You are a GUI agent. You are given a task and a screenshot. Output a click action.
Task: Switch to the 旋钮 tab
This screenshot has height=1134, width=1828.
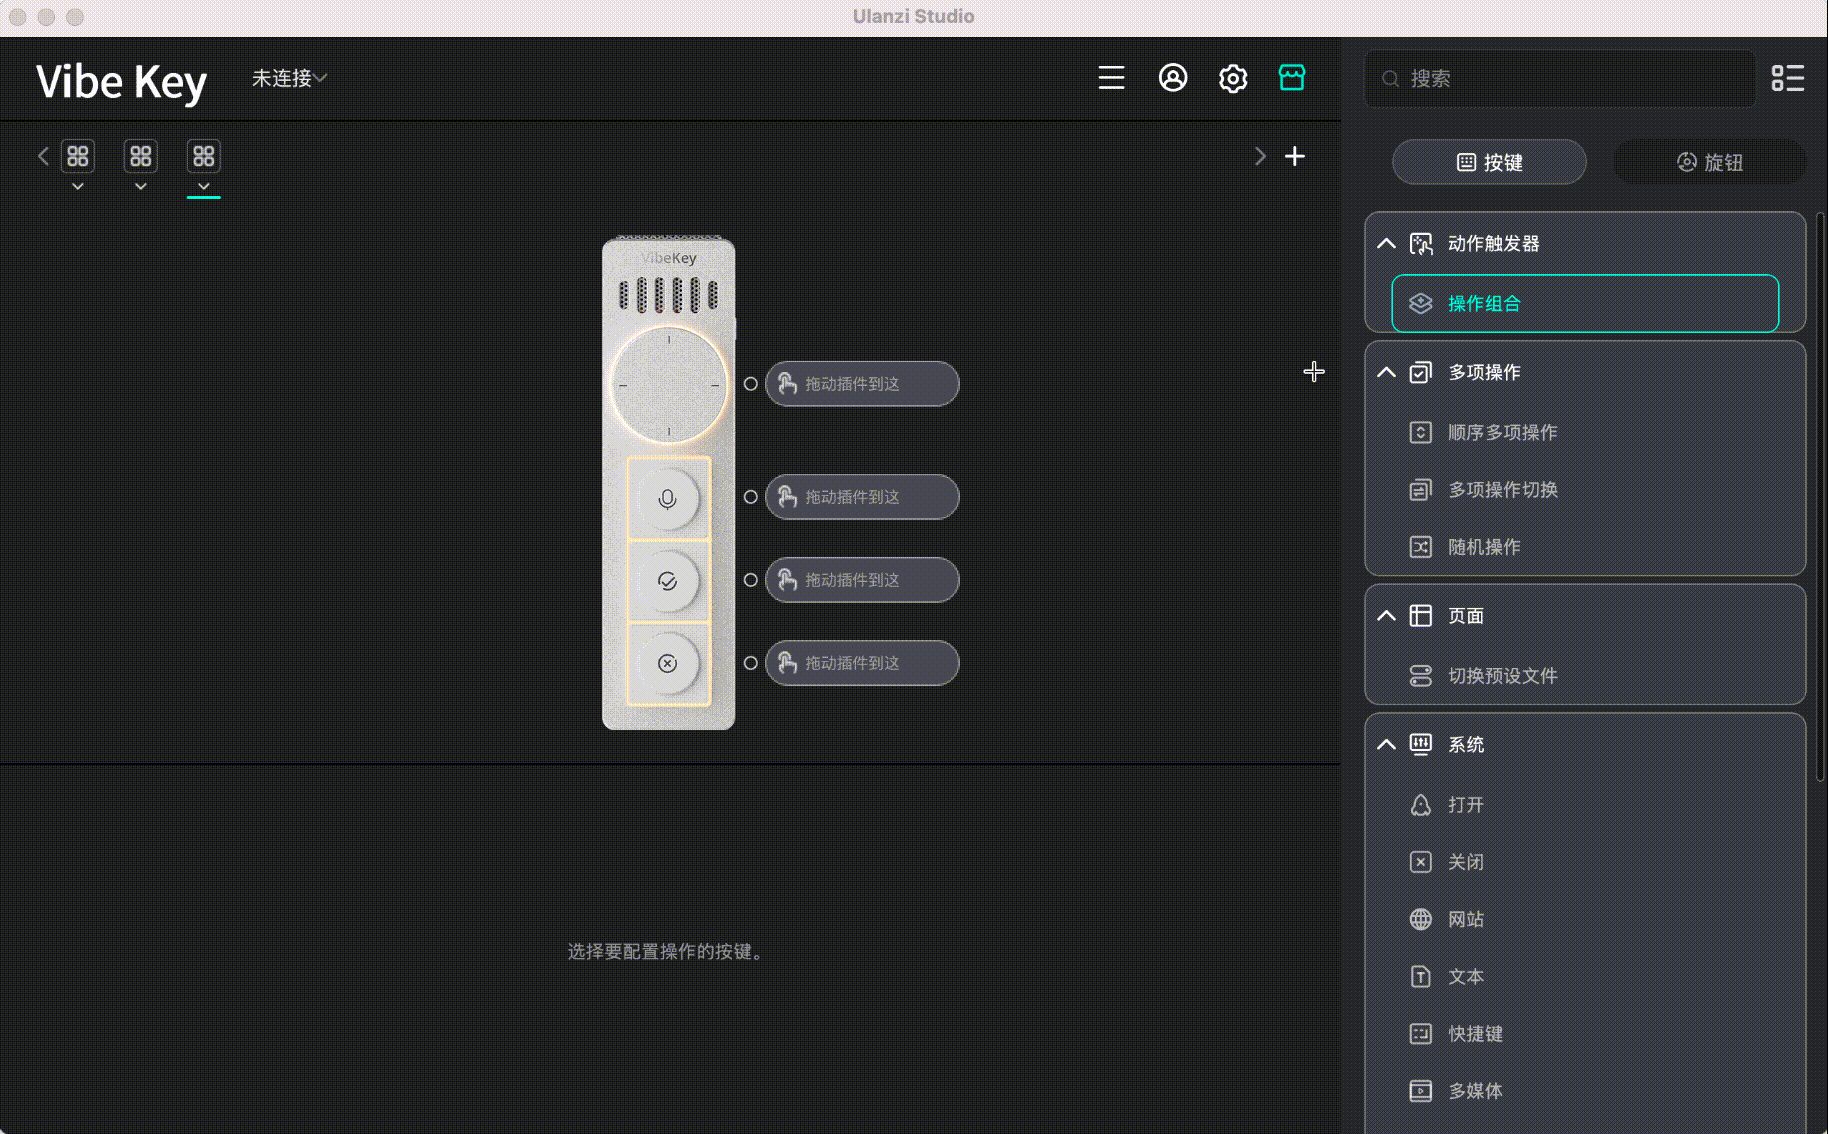coord(1710,162)
